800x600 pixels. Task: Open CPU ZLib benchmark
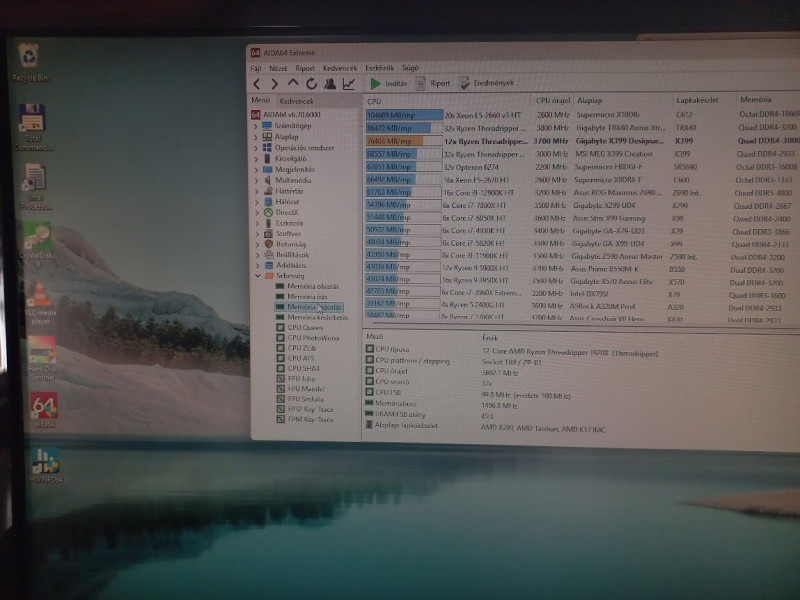tap(296, 348)
